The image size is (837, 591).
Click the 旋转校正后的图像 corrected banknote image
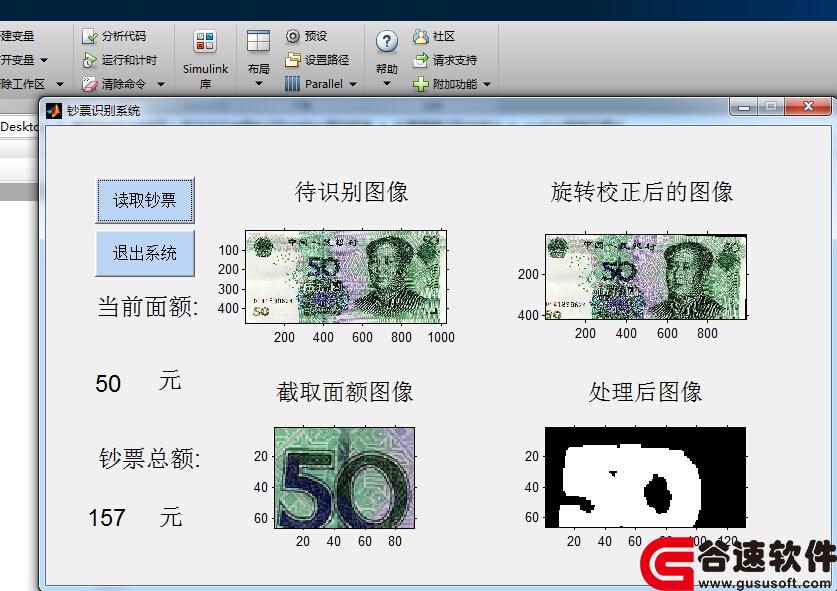pos(645,277)
